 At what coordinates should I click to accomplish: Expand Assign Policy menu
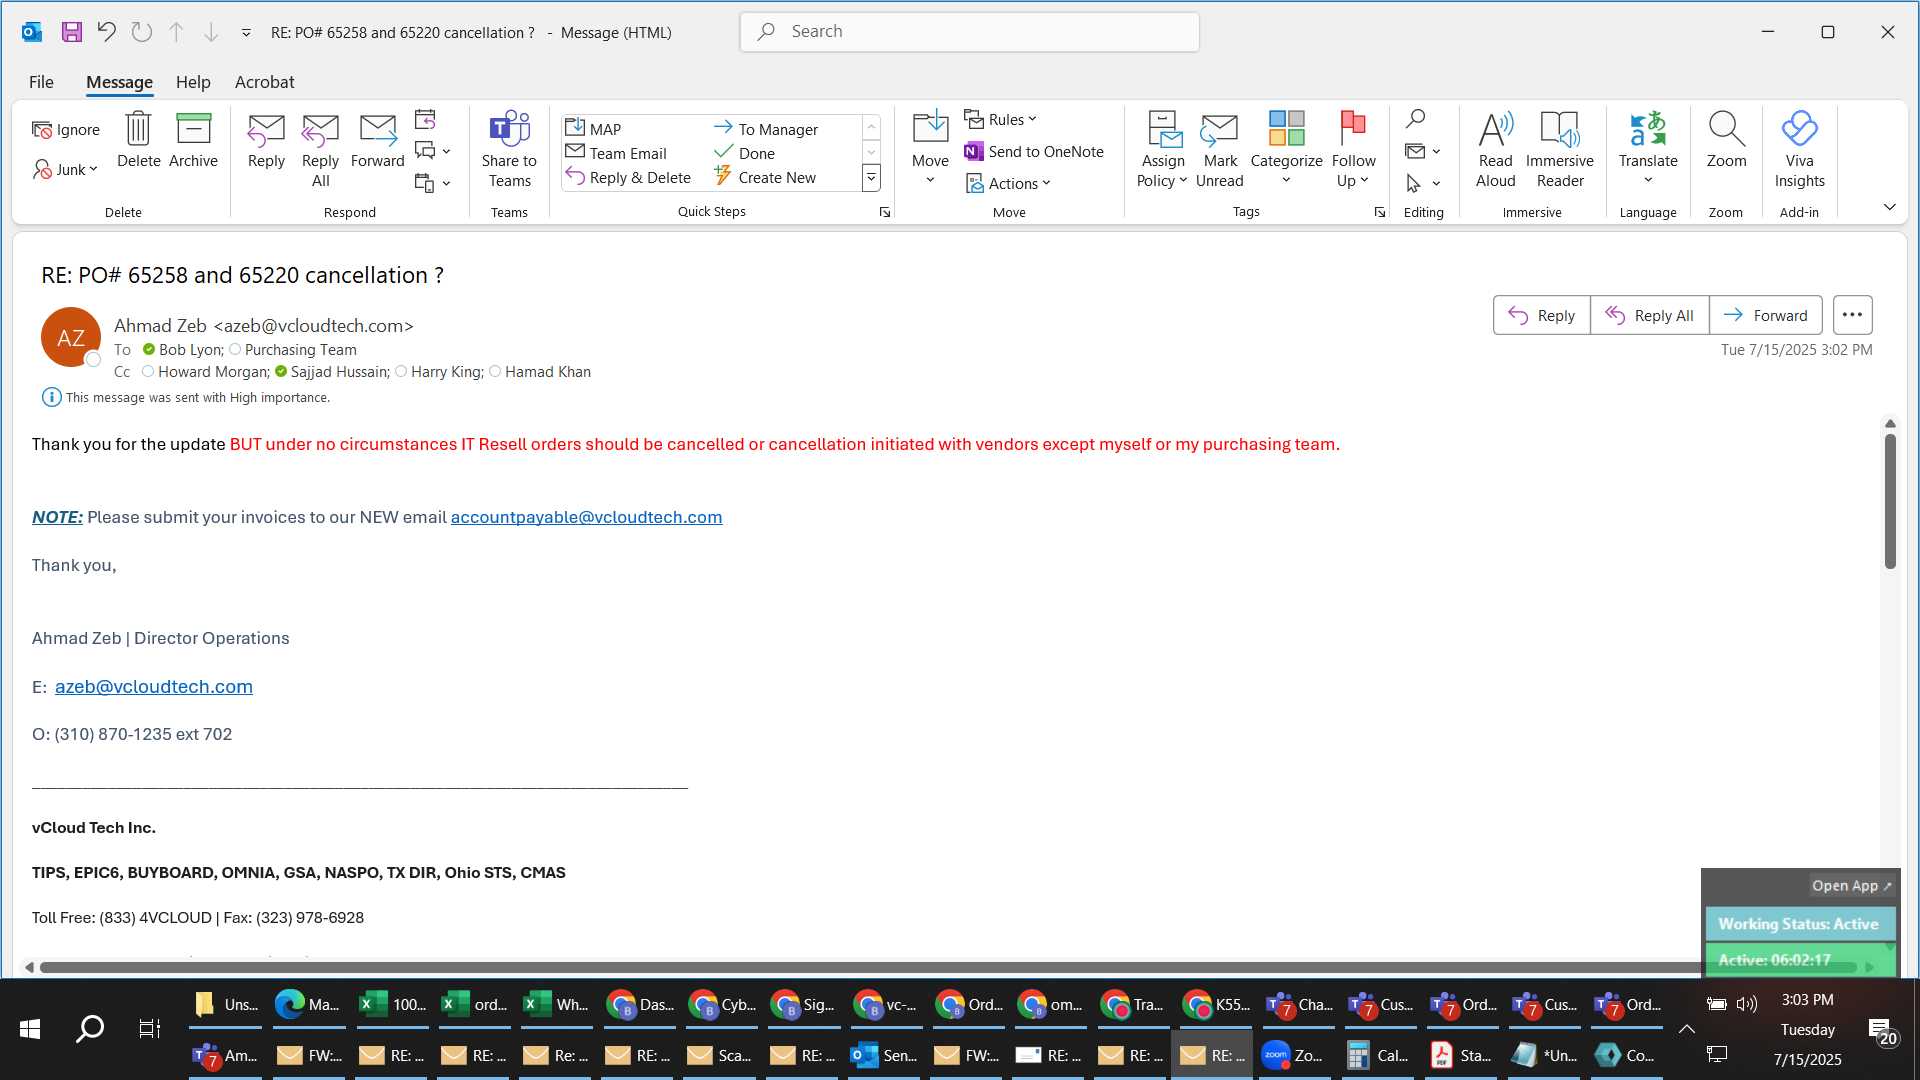[1162, 150]
